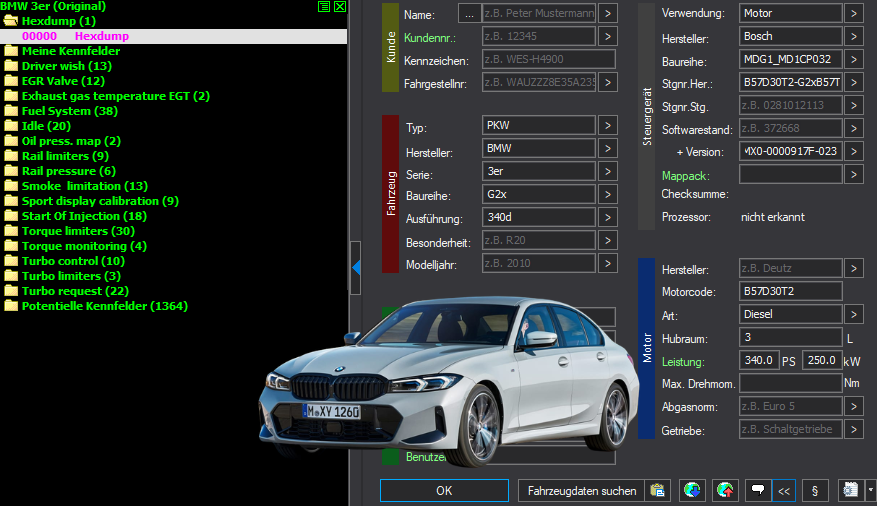Open the Meine Kennfelder folder
This screenshot has width=877, height=506.
point(70,51)
